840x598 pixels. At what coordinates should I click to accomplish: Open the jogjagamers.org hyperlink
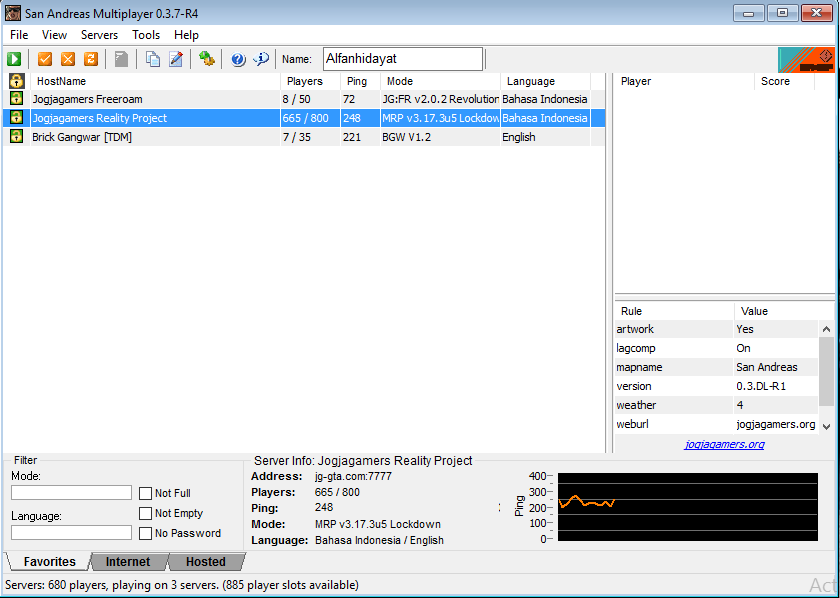[724, 444]
